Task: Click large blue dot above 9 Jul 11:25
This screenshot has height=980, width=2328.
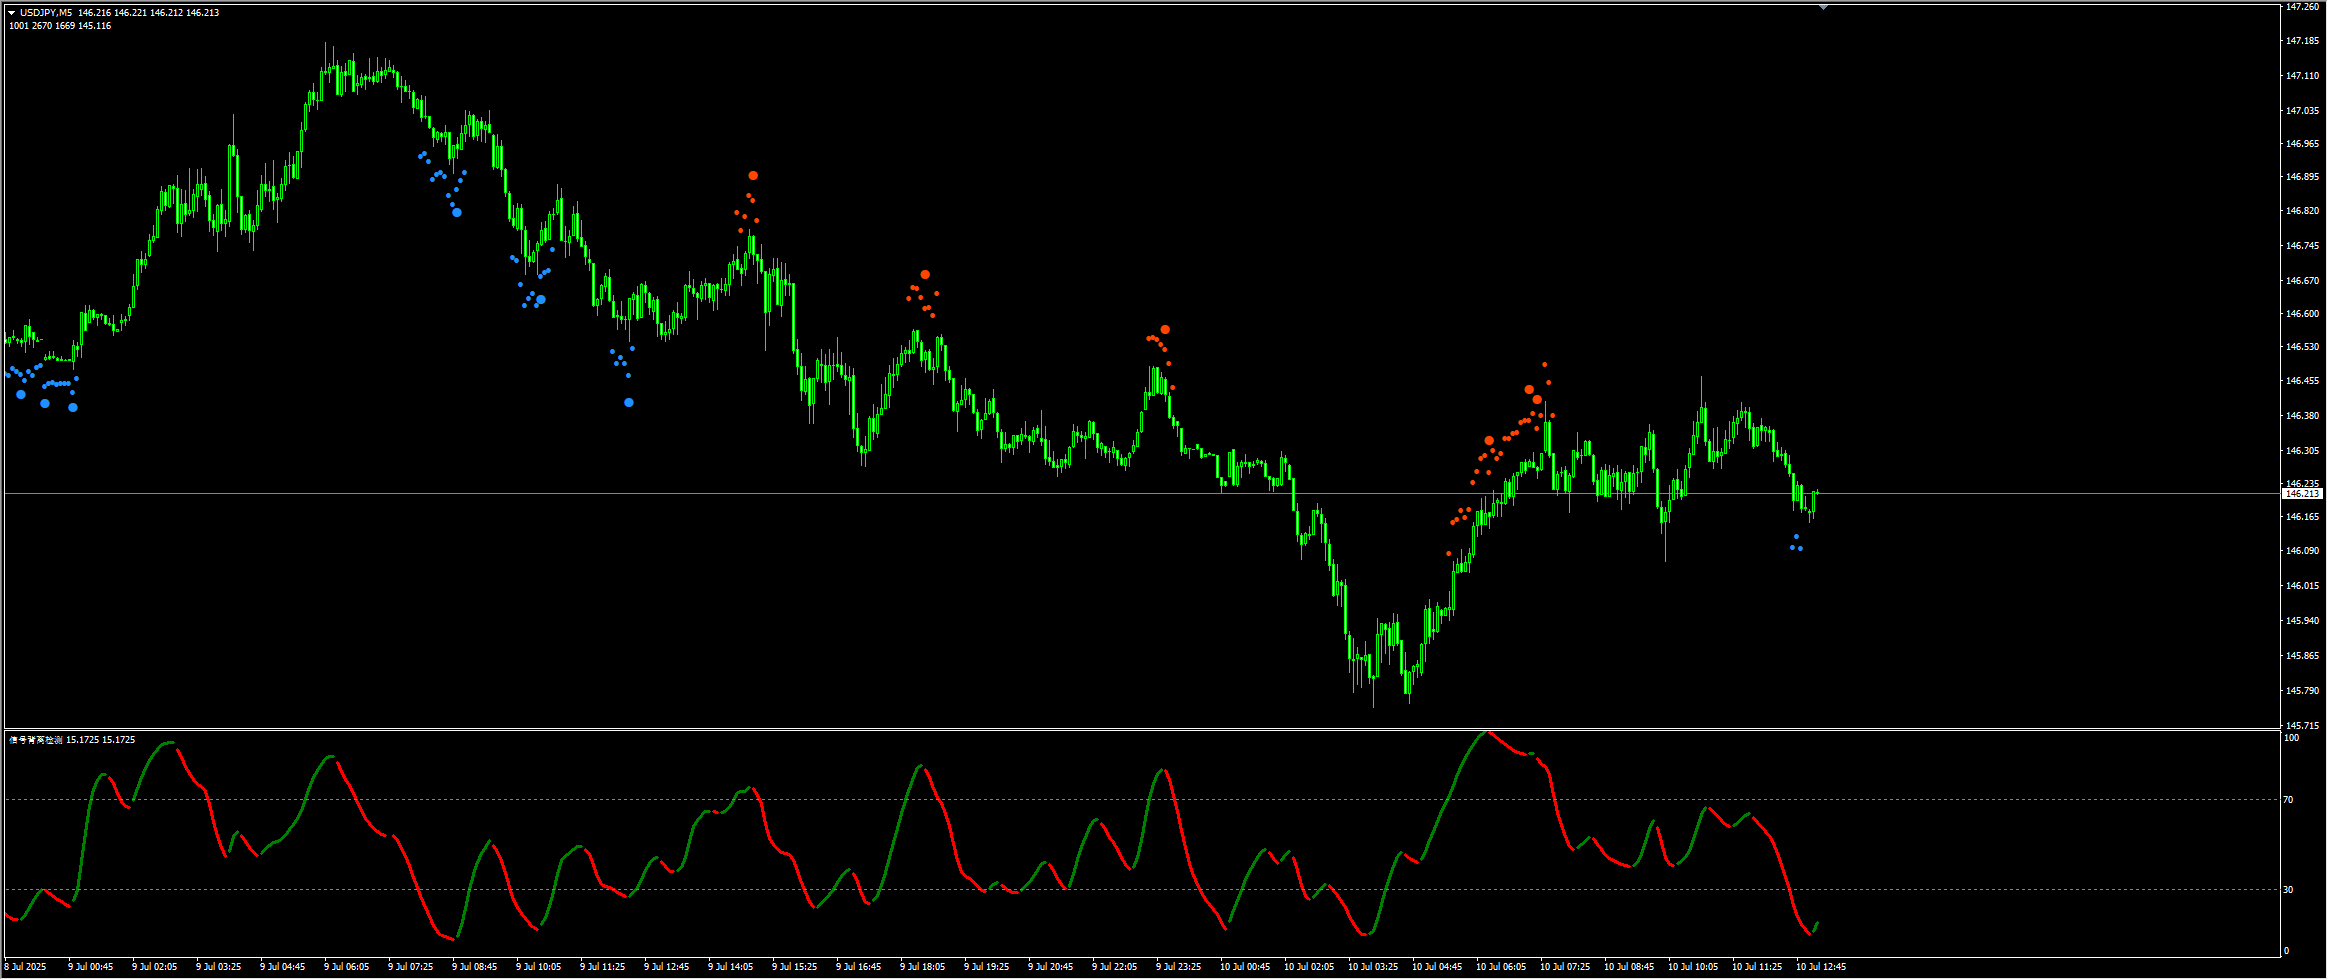Action: click(x=629, y=403)
